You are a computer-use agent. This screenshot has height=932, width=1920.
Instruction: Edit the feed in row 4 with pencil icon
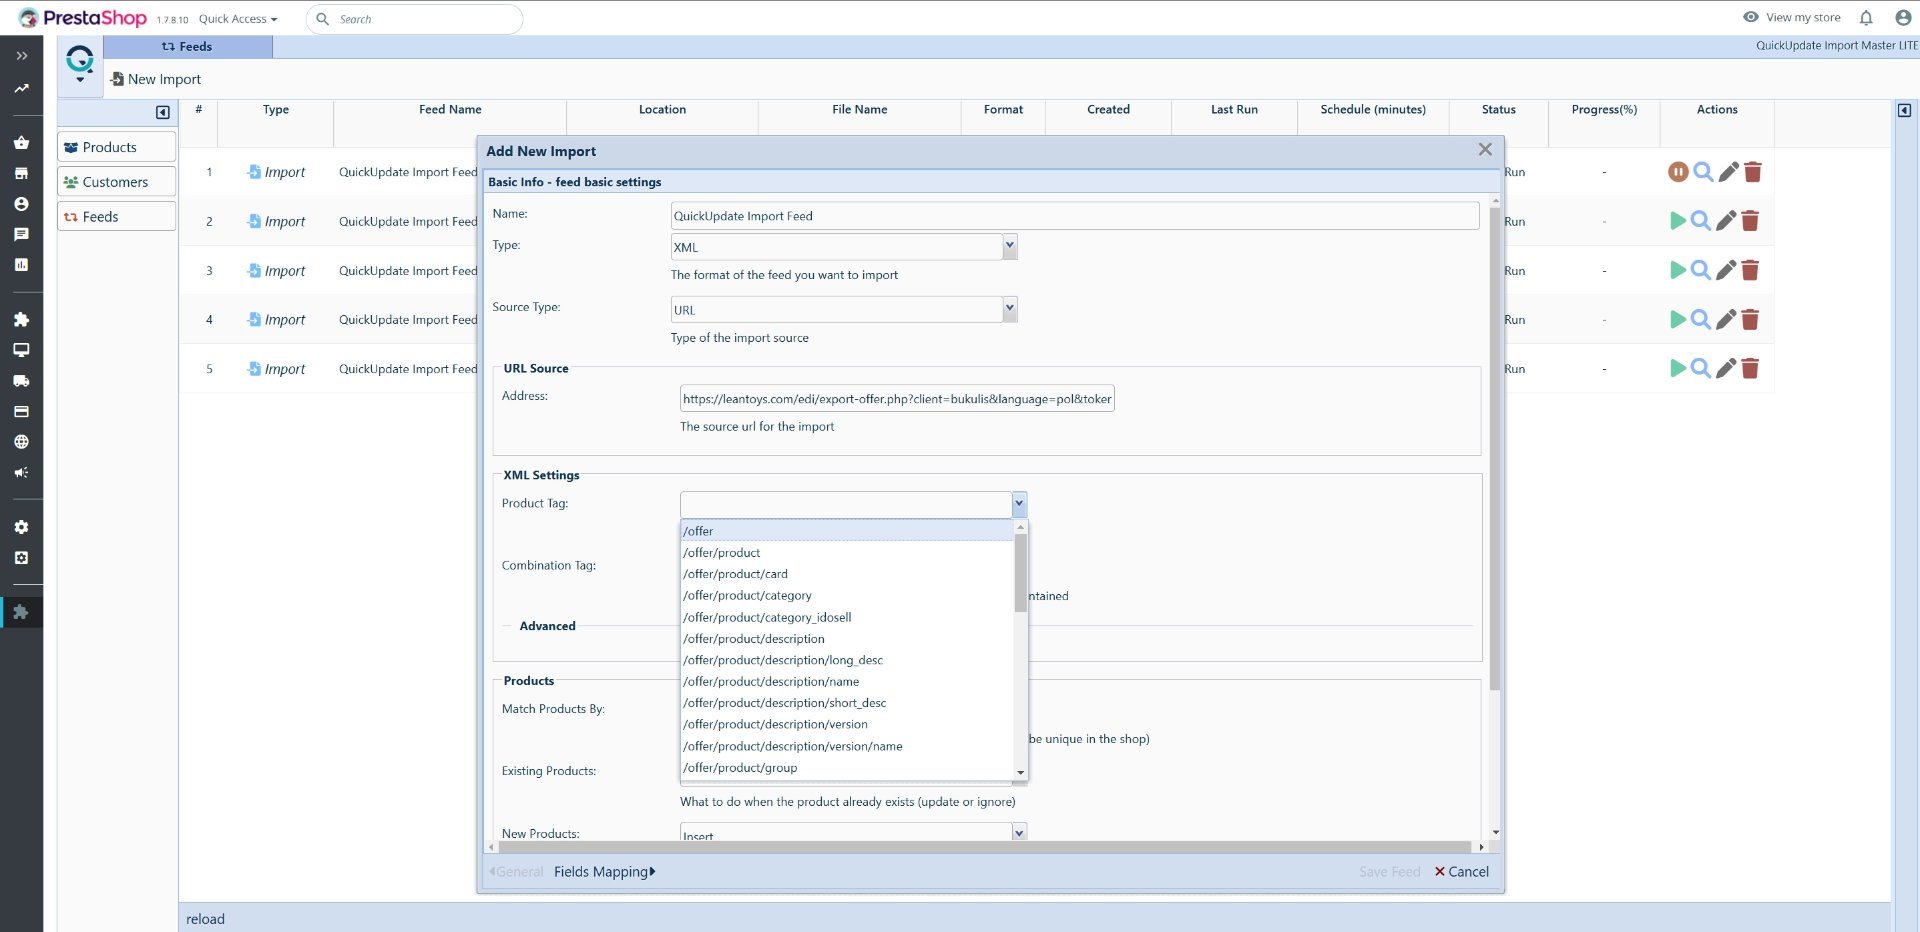point(1725,320)
